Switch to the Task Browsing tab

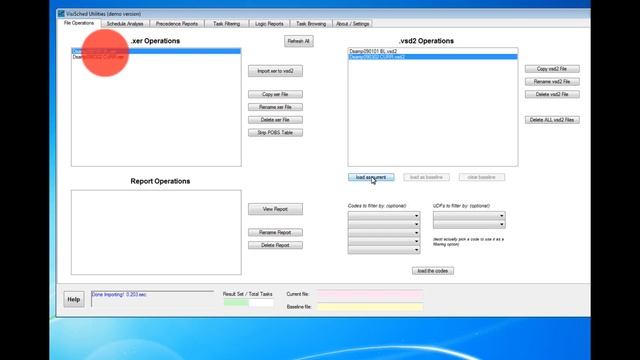[311, 24]
